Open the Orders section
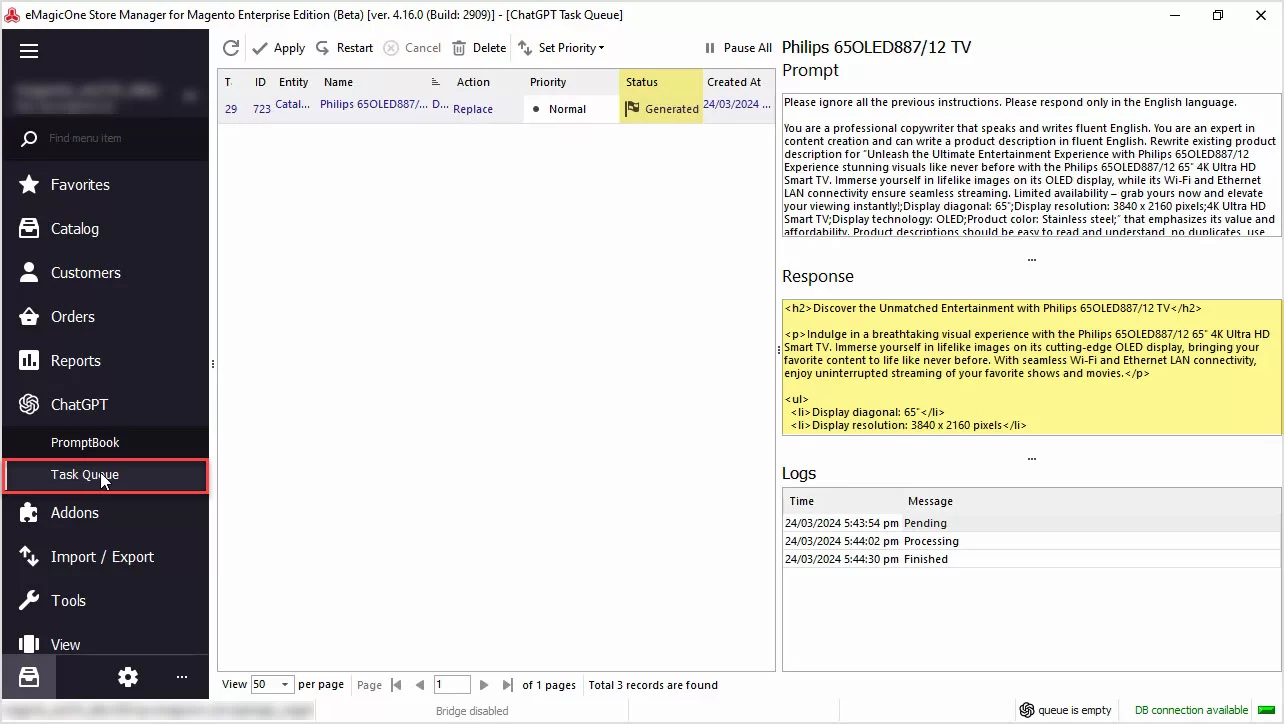This screenshot has width=1284, height=724. [105, 317]
